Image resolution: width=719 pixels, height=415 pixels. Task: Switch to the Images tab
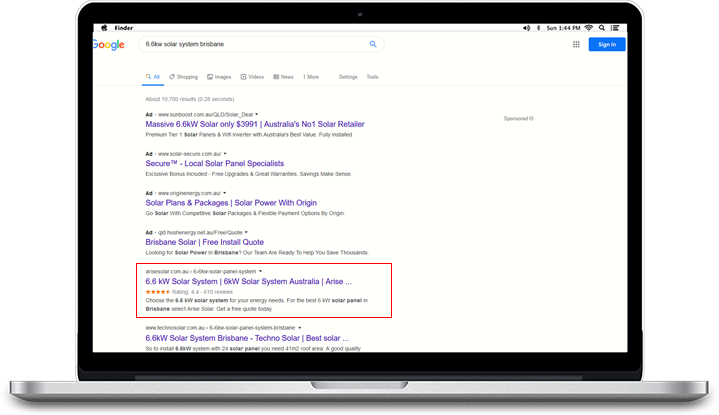point(219,77)
